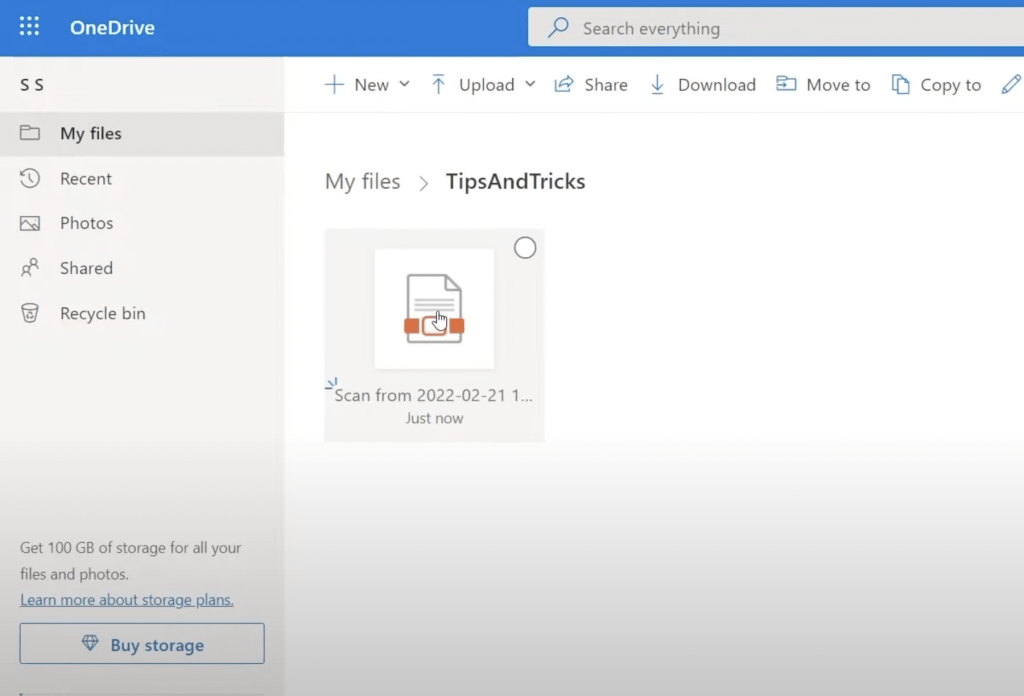Viewport: 1024px width, 696px height.
Task: Click the Share arrow icon
Action: 564,84
